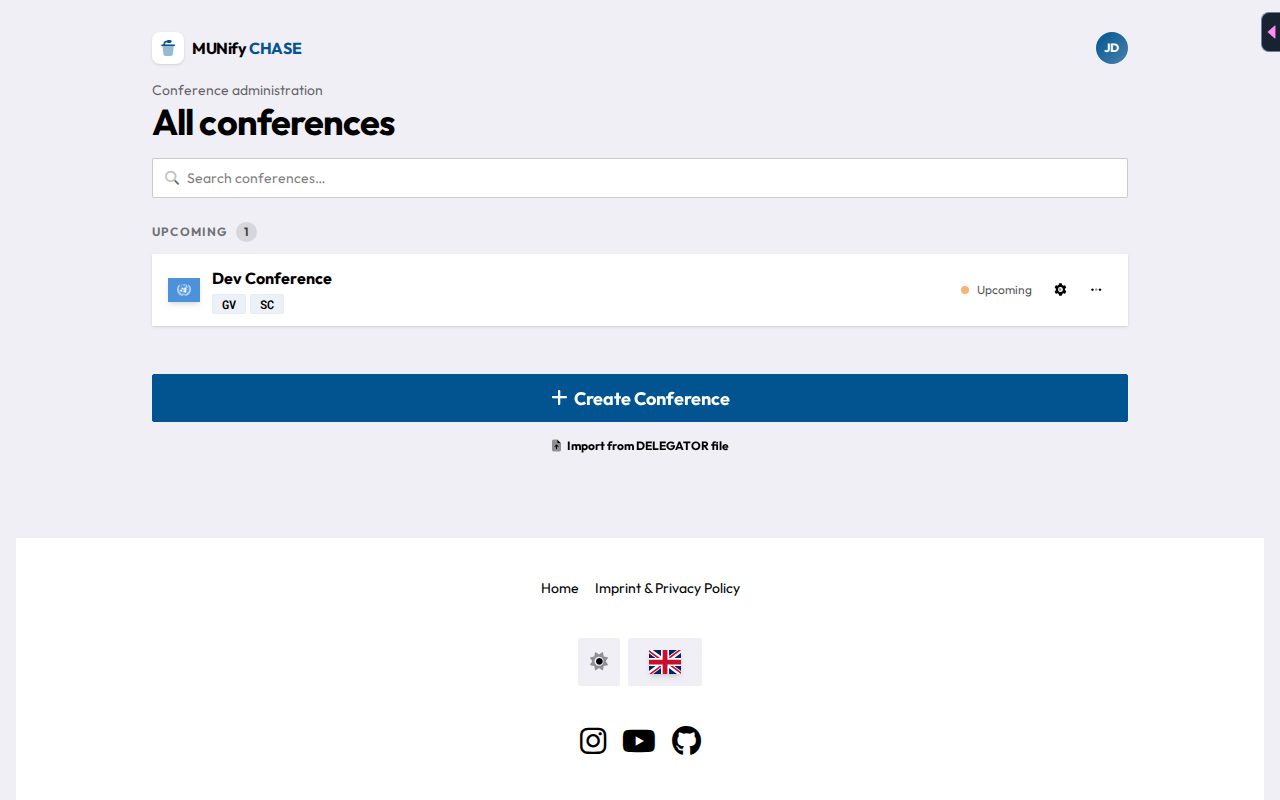Click the UPCOMING section heading
The image size is (1280, 800).
coord(189,232)
